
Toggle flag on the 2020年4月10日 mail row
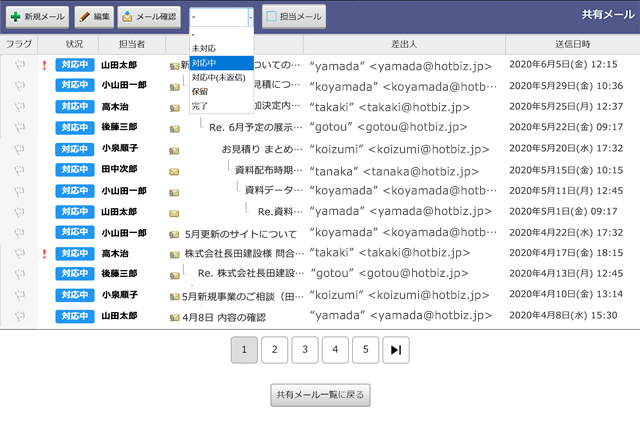click(20, 295)
